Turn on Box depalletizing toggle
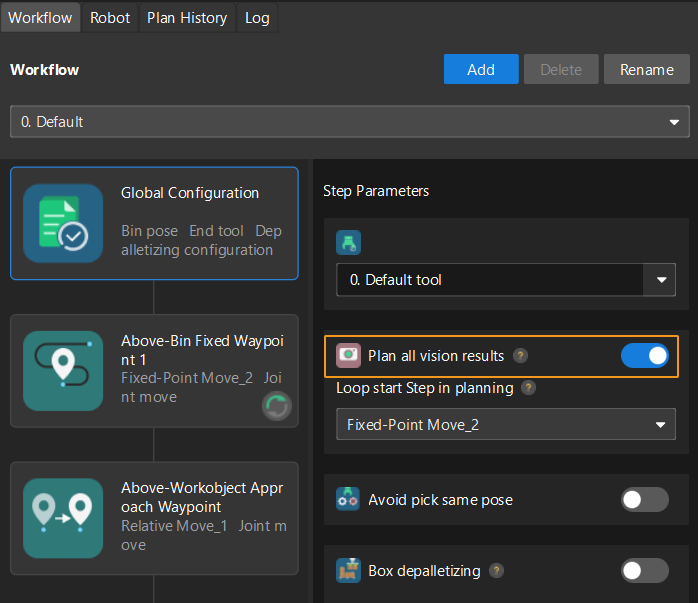Image resolution: width=698 pixels, height=603 pixels. [644, 571]
